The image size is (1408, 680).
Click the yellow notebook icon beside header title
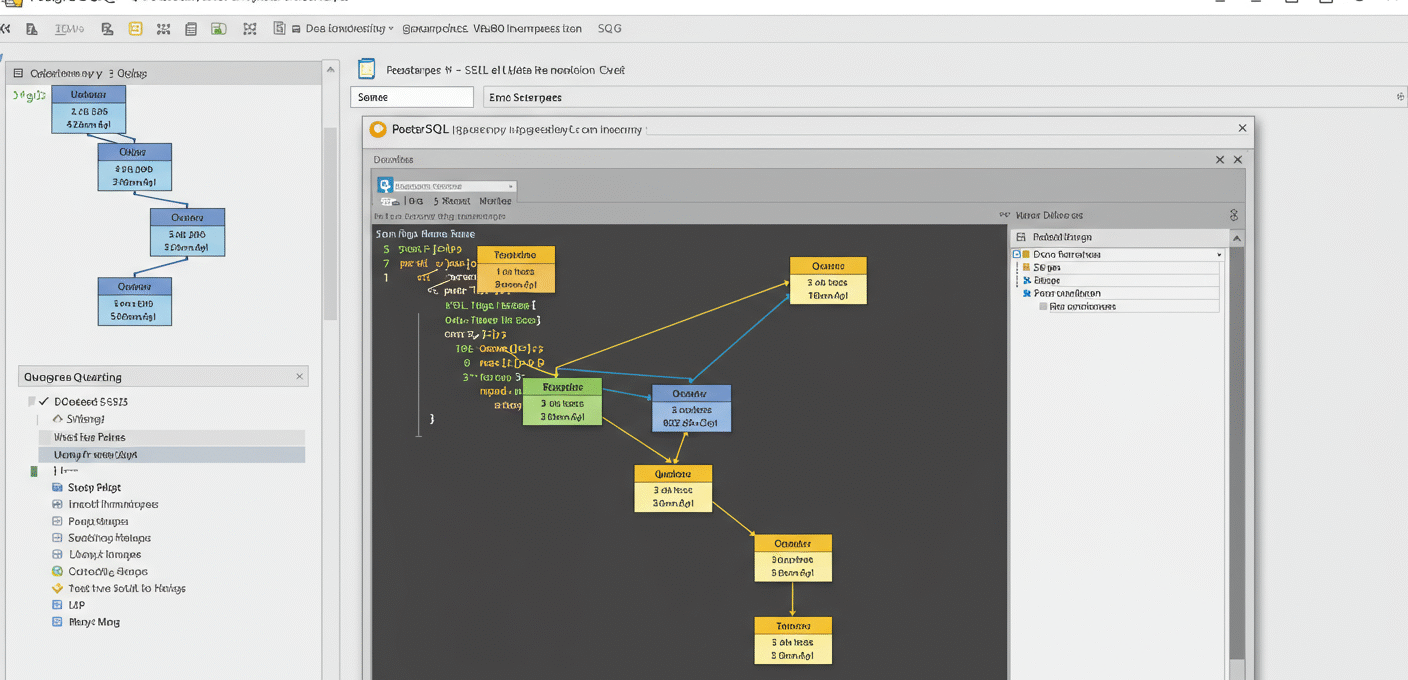[x=367, y=69]
